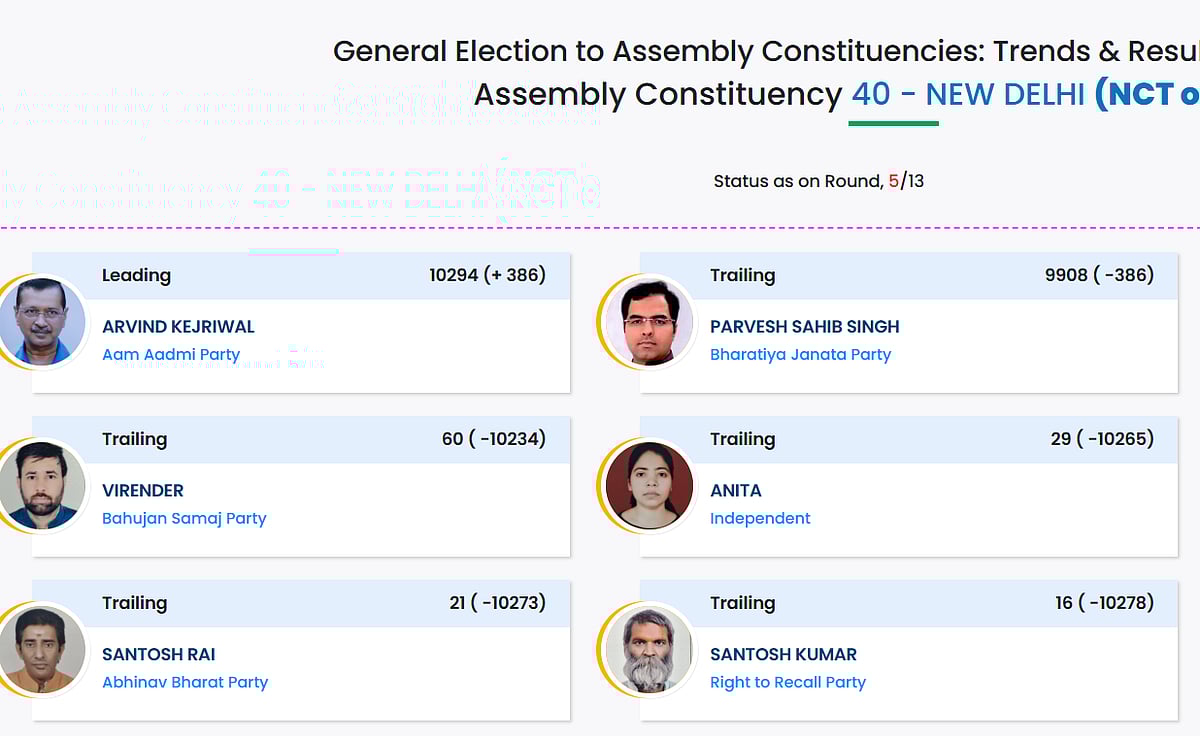Select the ARVIND KEJRIWAL name
The height and width of the screenshot is (736, 1200).
(x=178, y=327)
